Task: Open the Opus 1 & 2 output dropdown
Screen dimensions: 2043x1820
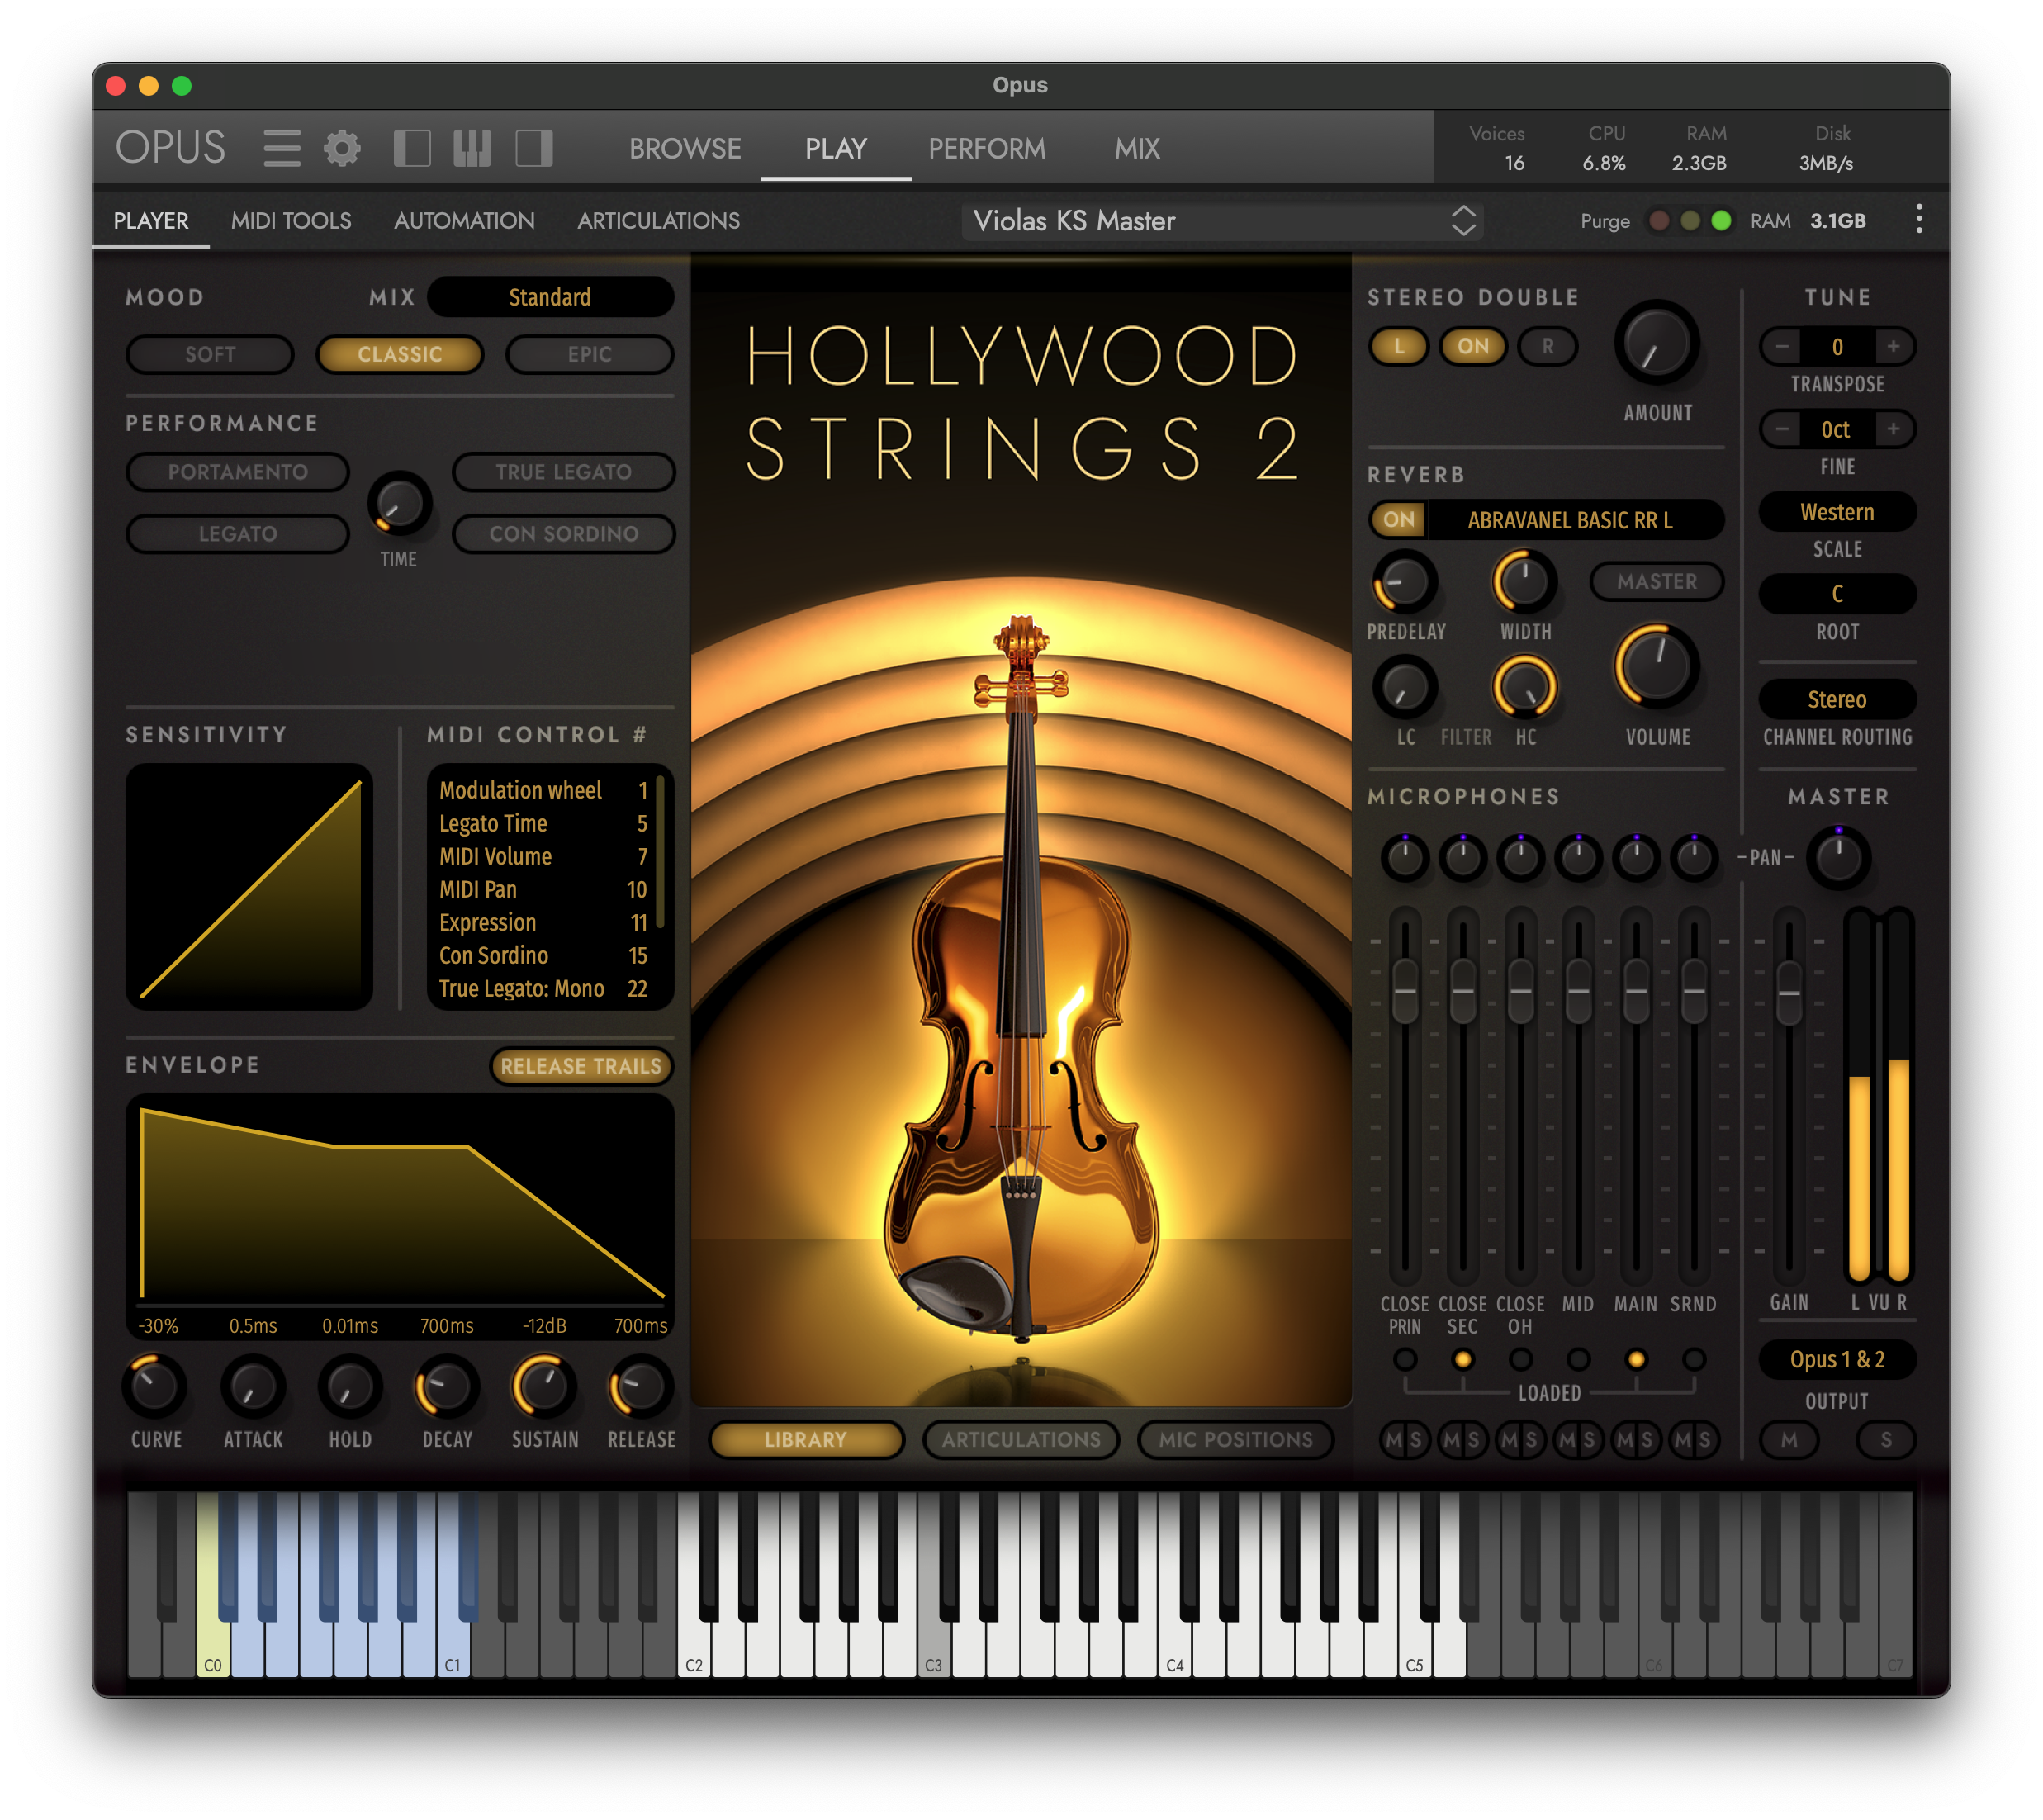Action: click(x=1837, y=1359)
